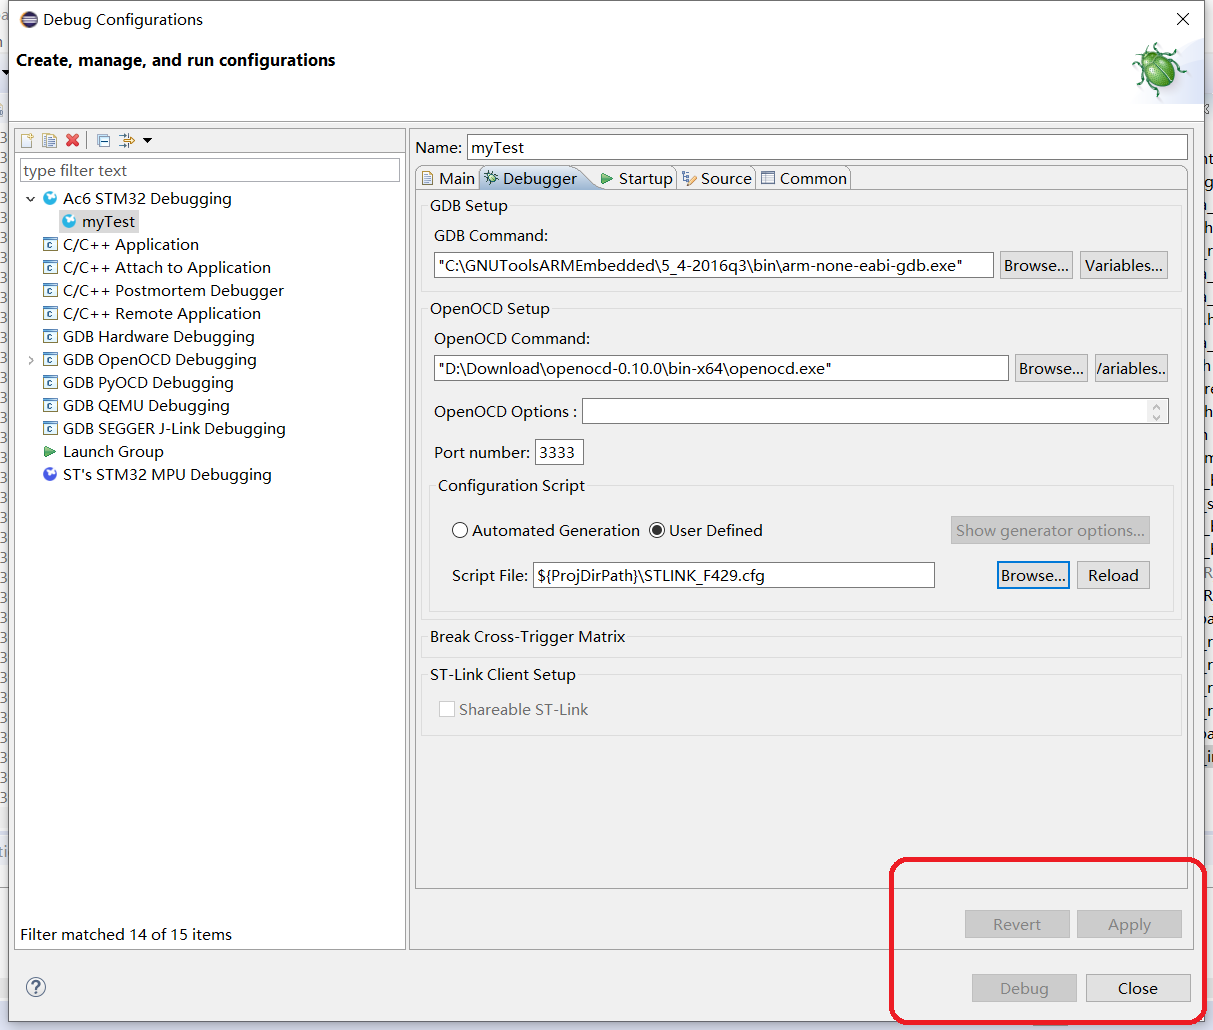Delete selected configuration with red X
This screenshot has height=1030, width=1213.
pos(72,140)
